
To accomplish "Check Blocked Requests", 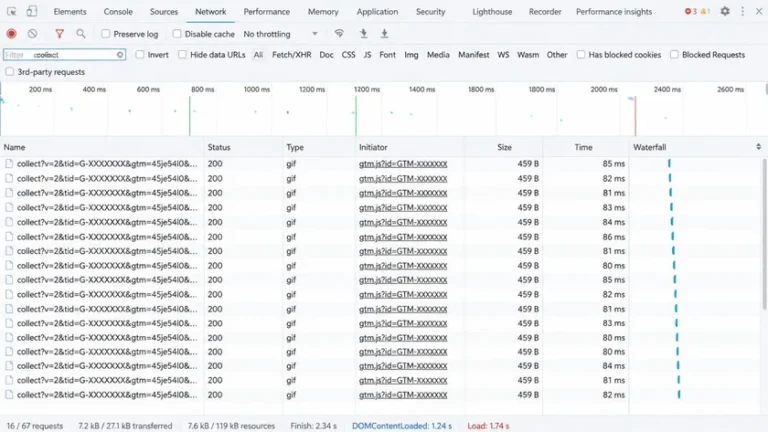I will point(674,54).
